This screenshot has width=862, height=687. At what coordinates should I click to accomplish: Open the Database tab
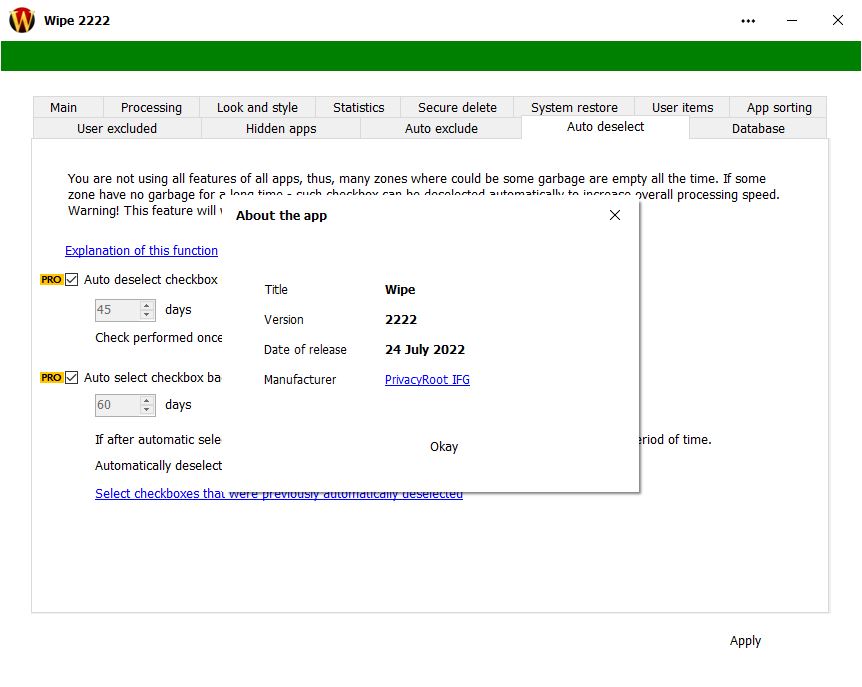coord(758,128)
